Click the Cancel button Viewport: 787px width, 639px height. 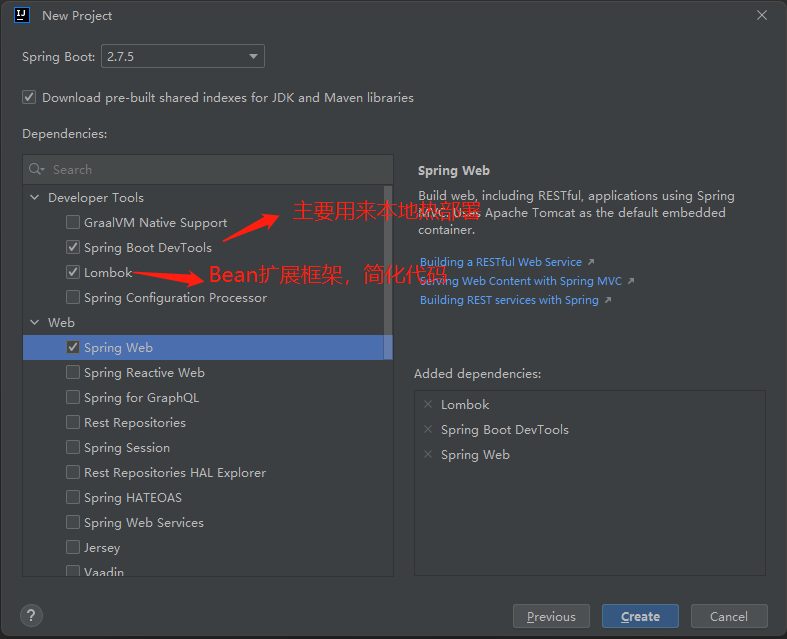[729, 616]
